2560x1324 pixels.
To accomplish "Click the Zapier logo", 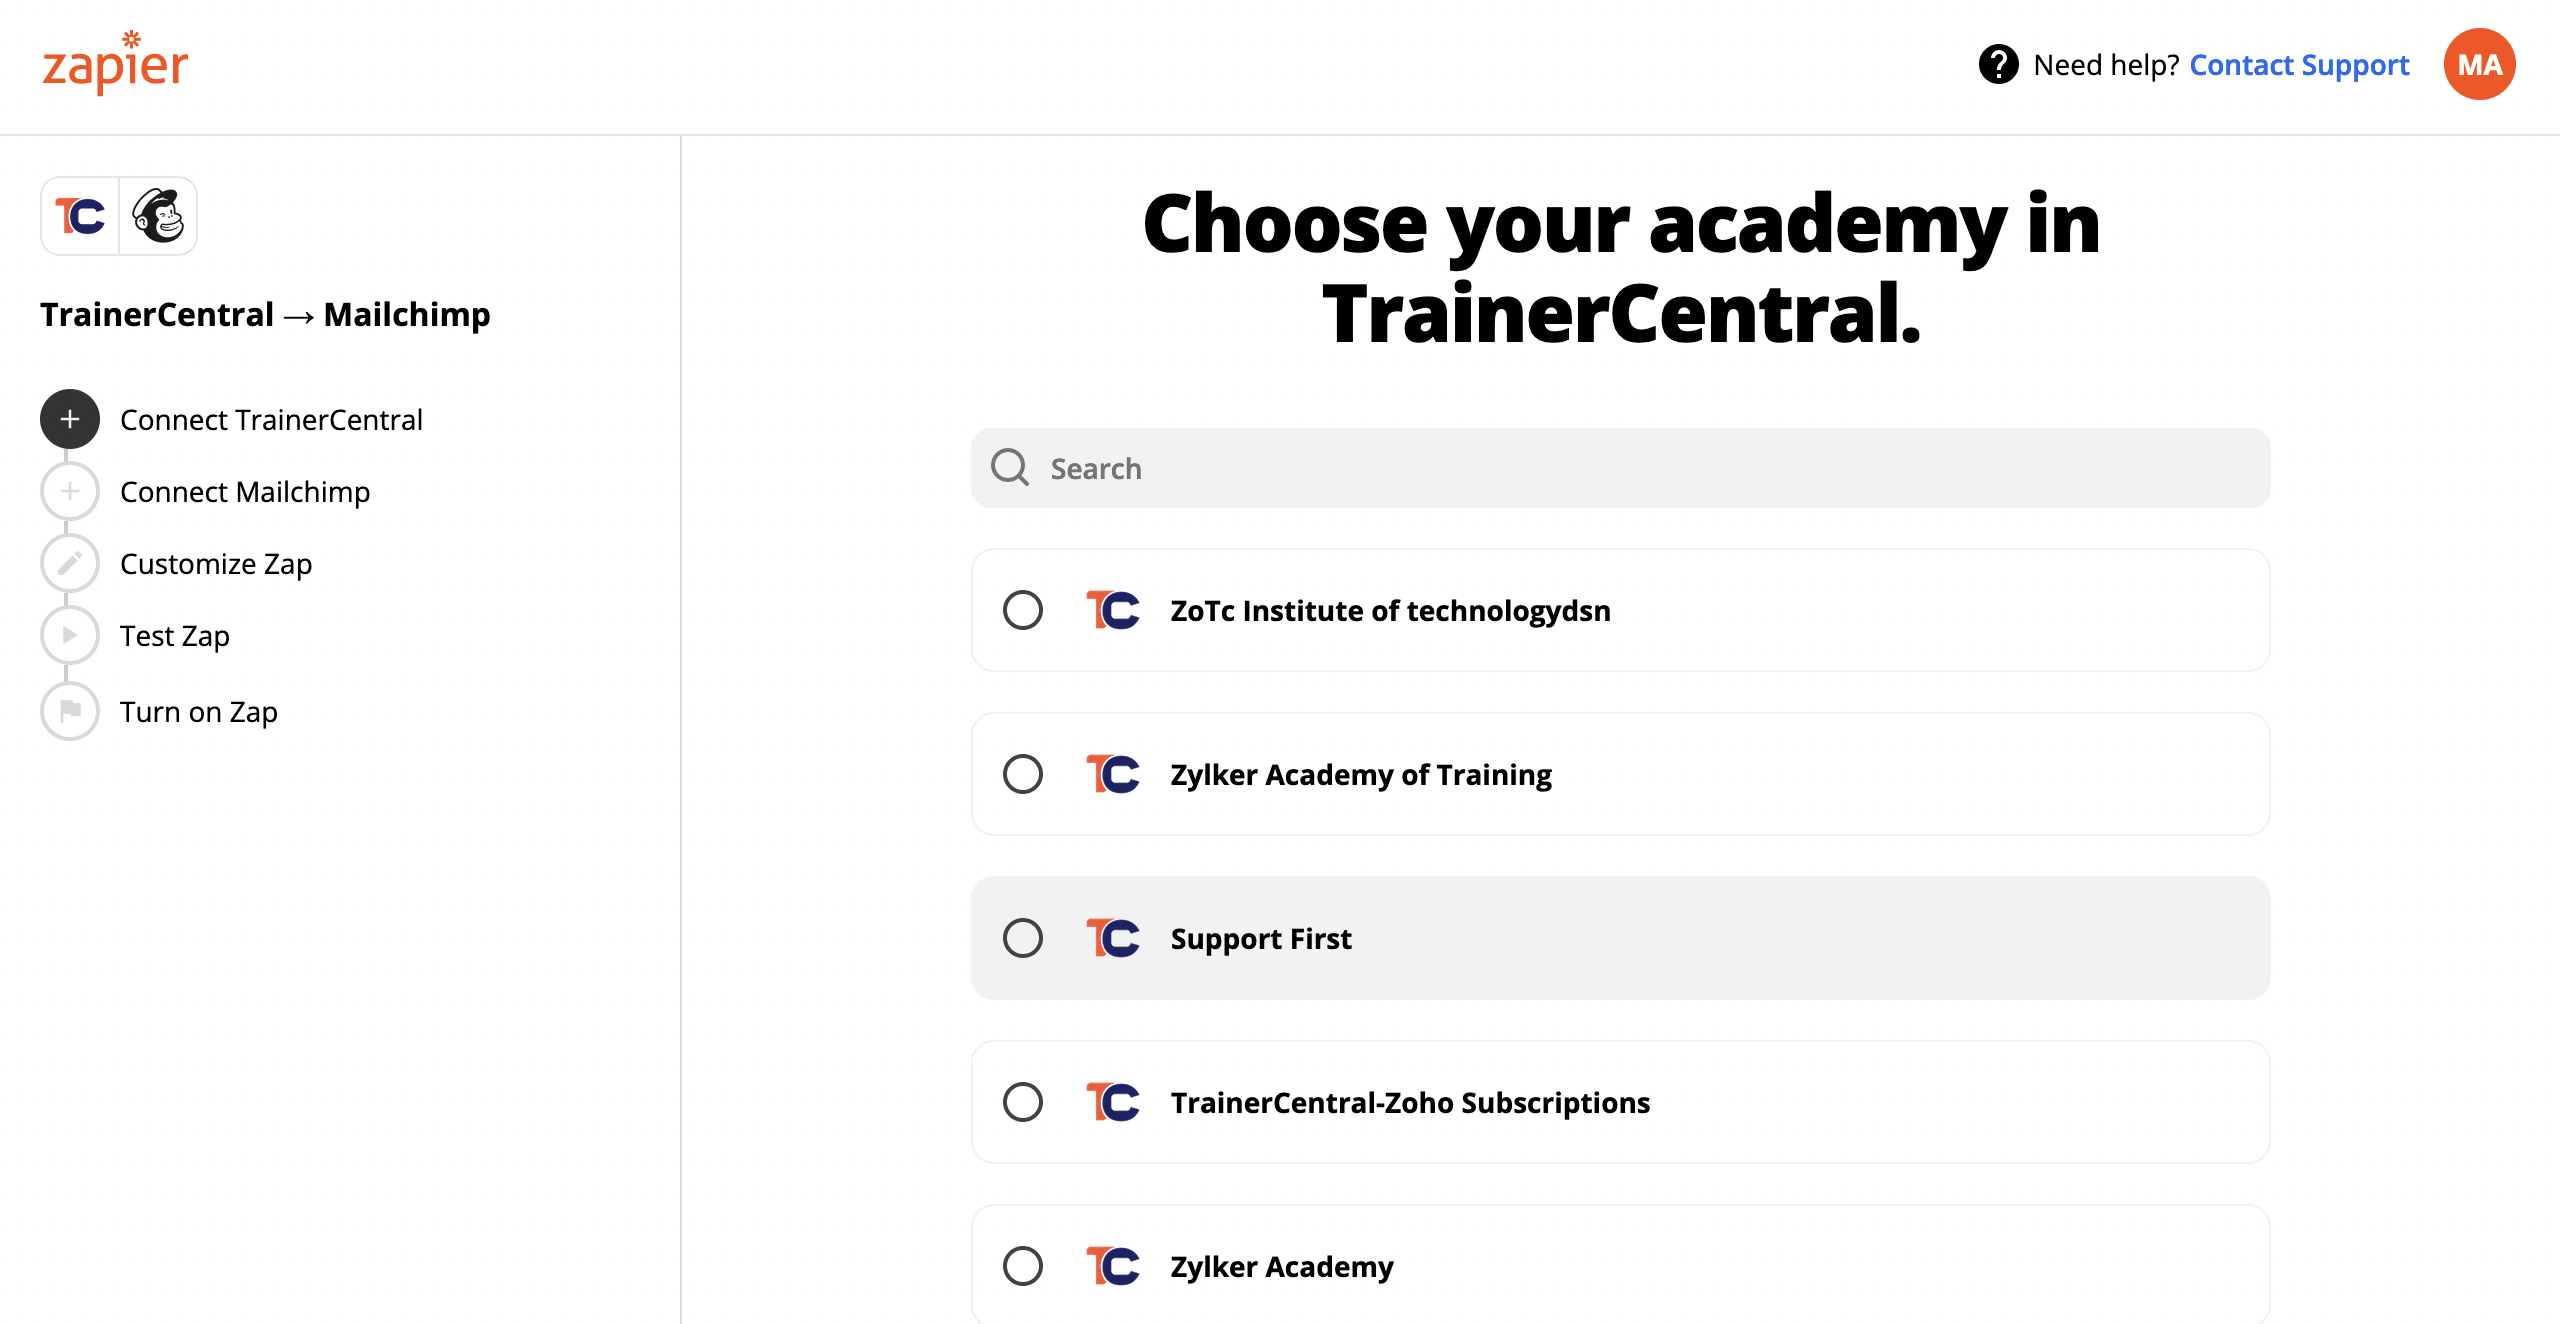I will pyautogui.click(x=115, y=65).
